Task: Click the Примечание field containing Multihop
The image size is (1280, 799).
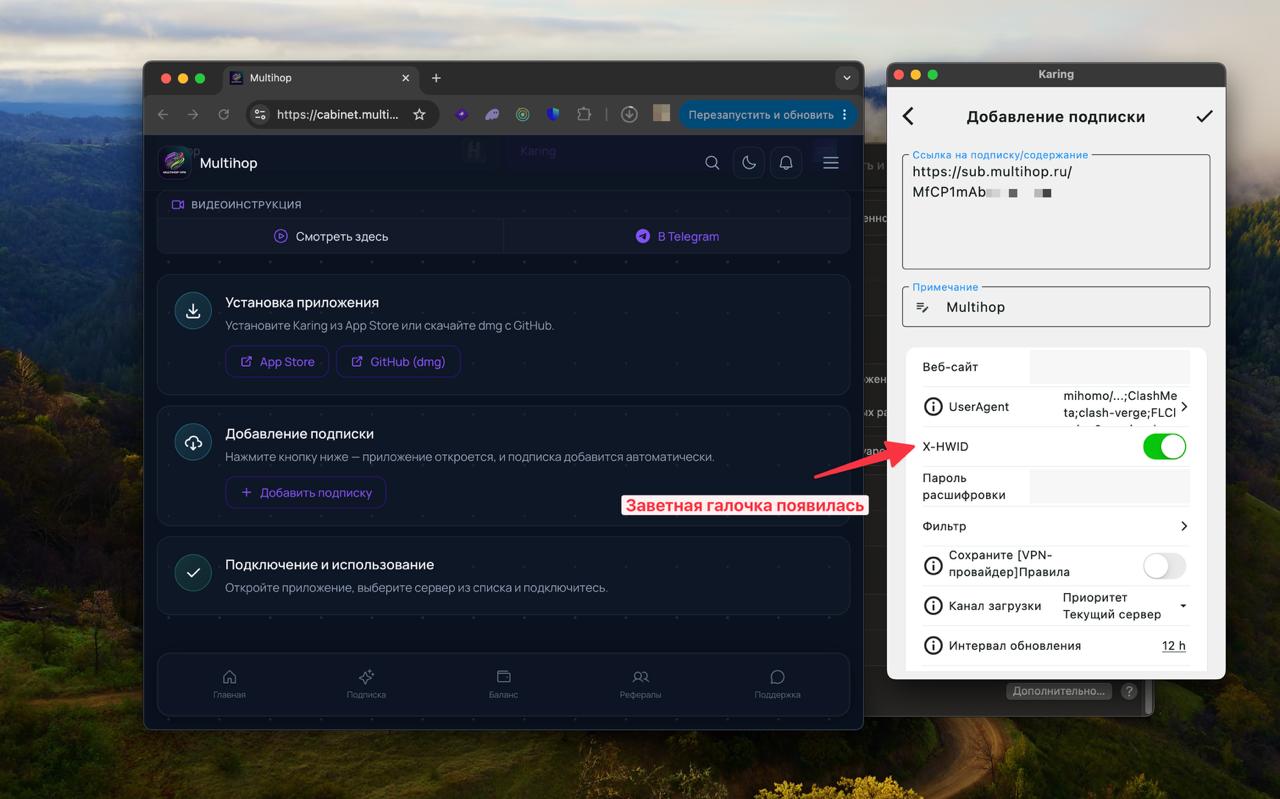Action: point(1056,307)
